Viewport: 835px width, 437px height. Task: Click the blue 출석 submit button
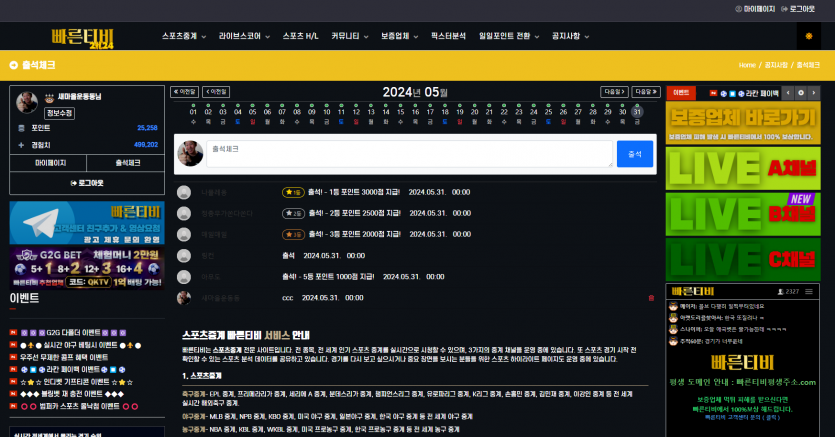coord(635,154)
